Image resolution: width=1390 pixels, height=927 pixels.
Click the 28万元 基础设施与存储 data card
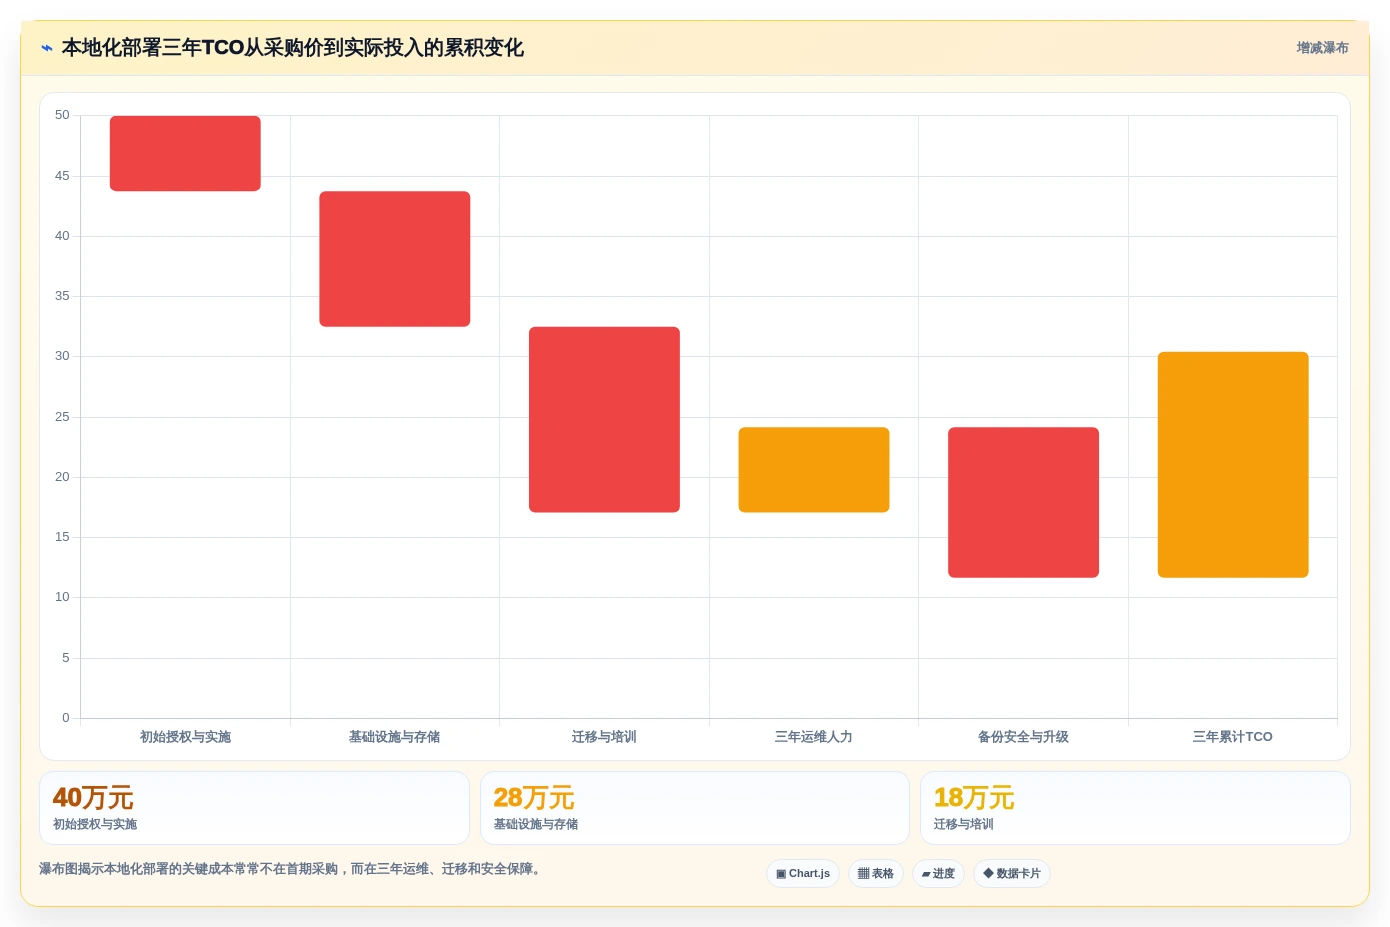click(695, 808)
